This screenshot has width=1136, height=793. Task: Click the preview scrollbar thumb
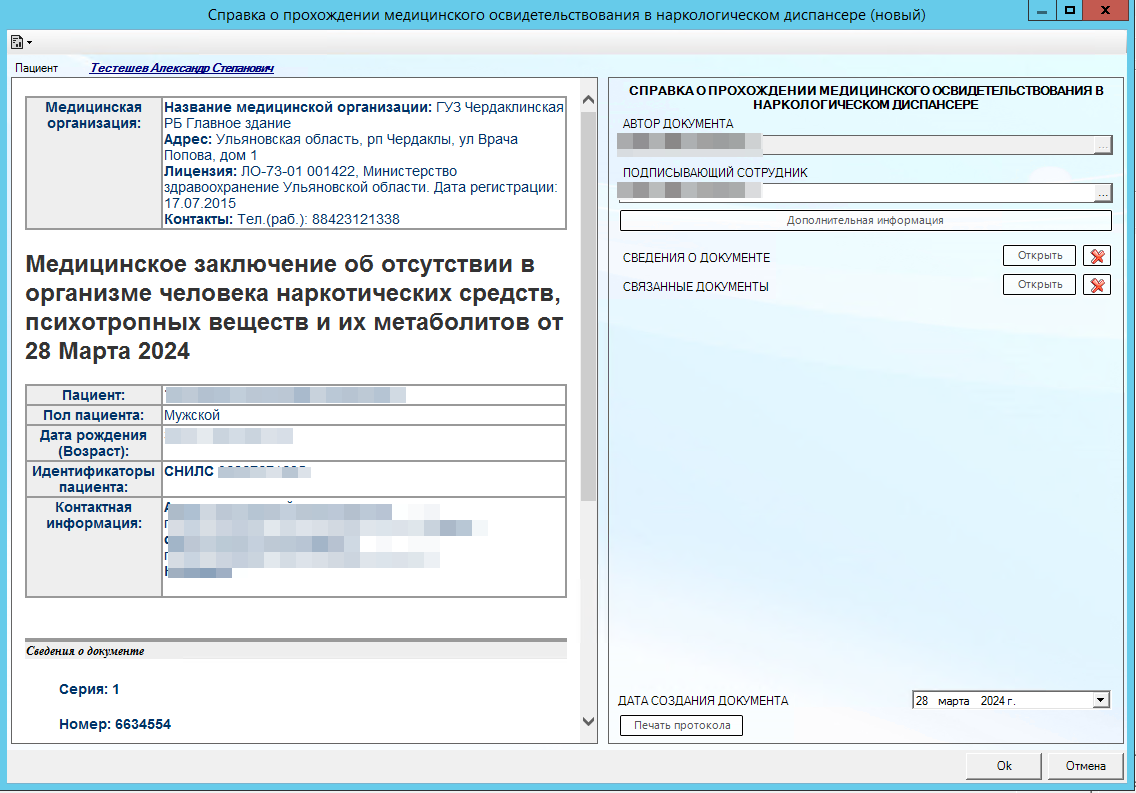588,306
